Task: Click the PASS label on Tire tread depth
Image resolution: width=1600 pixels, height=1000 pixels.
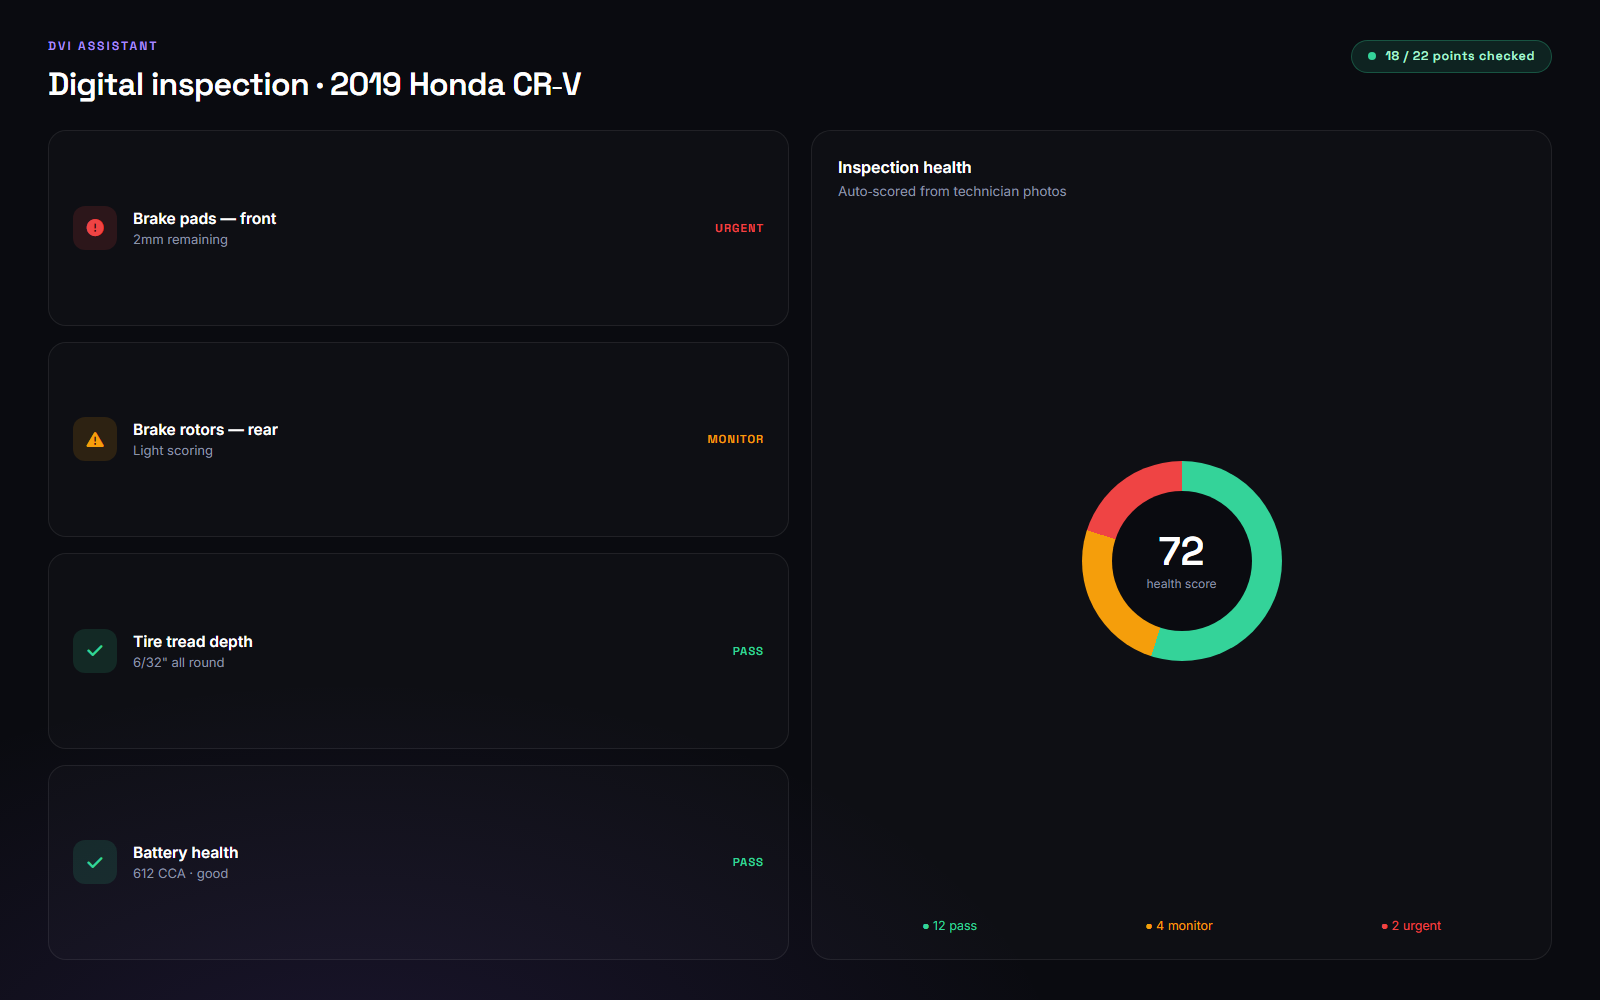Action: click(748, 651)
